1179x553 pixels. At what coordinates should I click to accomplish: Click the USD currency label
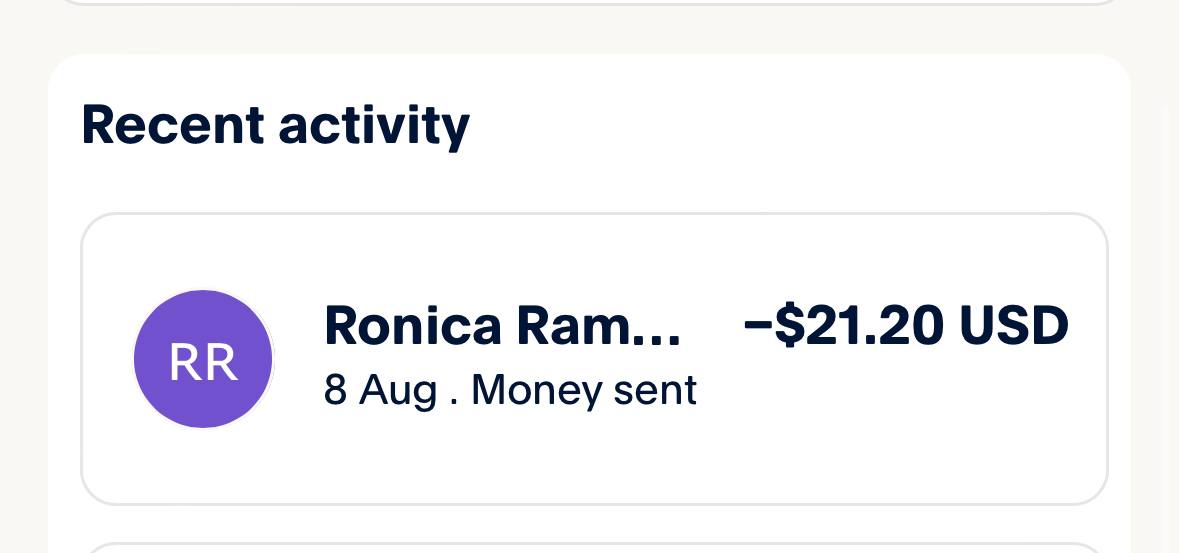point(1013,326)
